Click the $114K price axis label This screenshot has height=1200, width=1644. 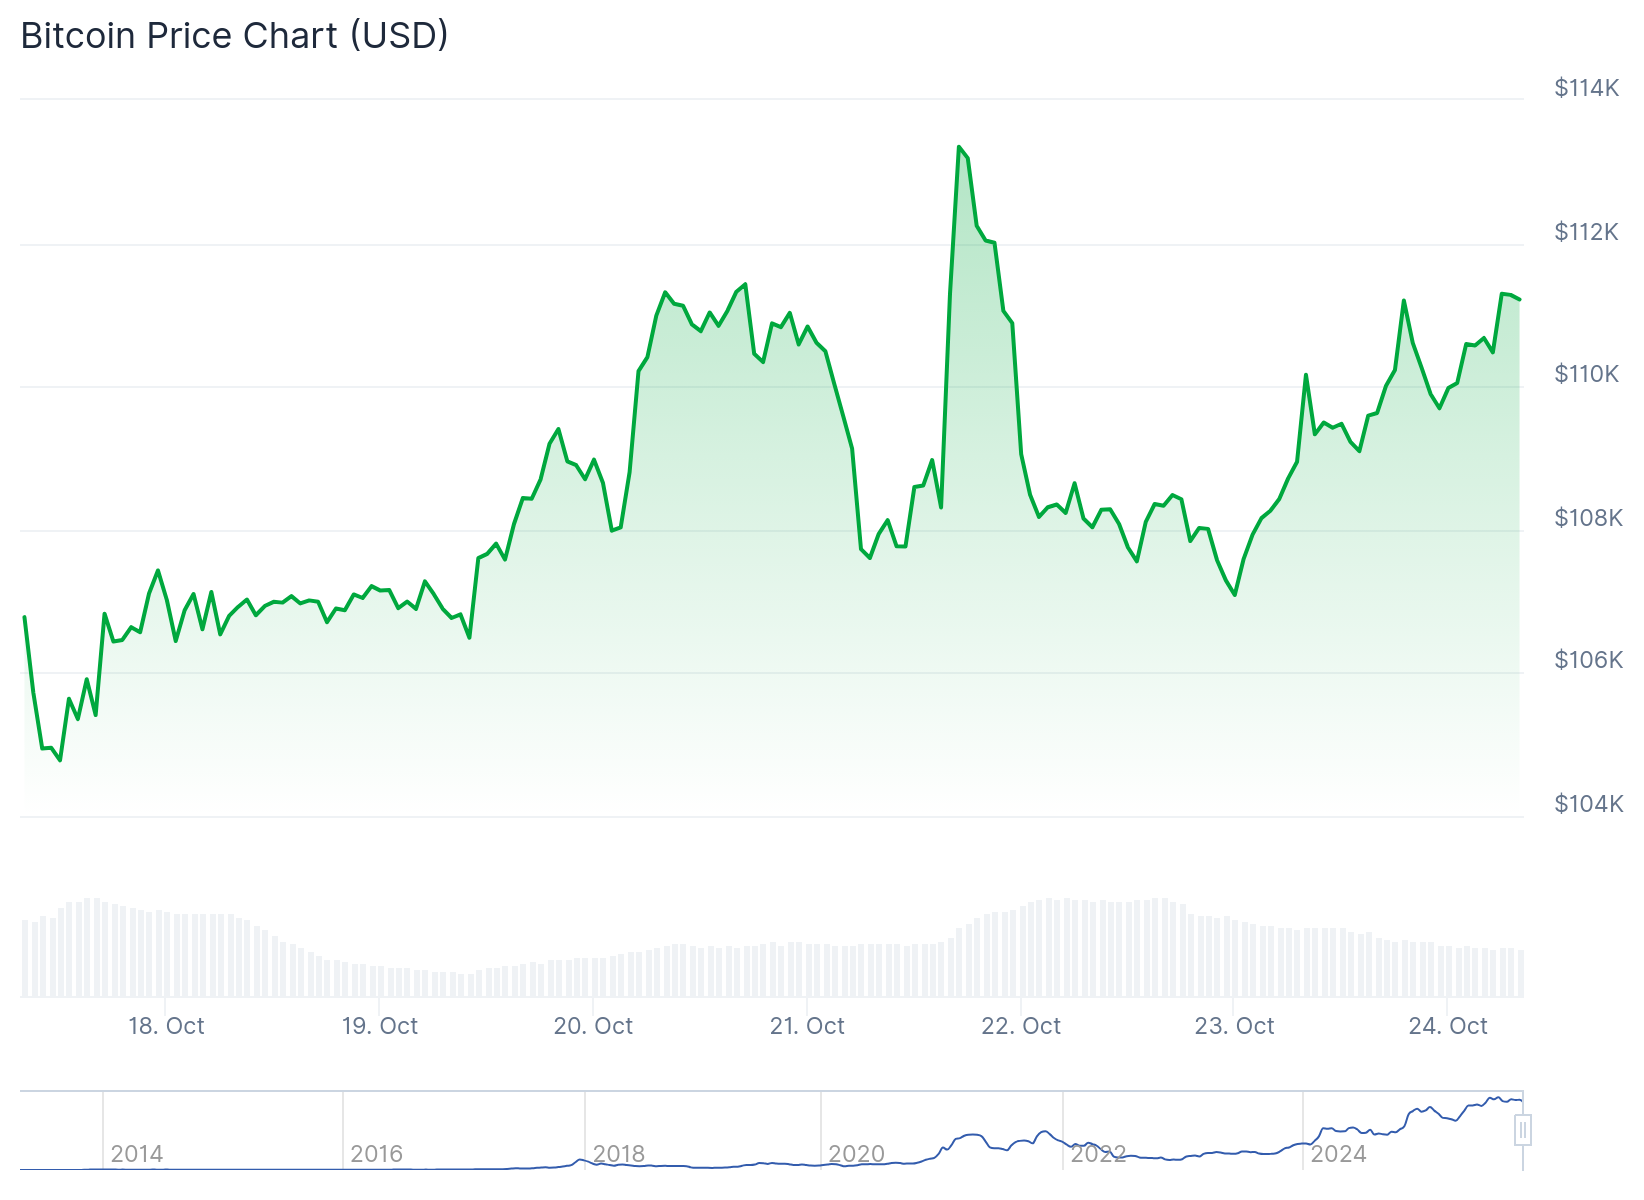[x=1587, y=88]
